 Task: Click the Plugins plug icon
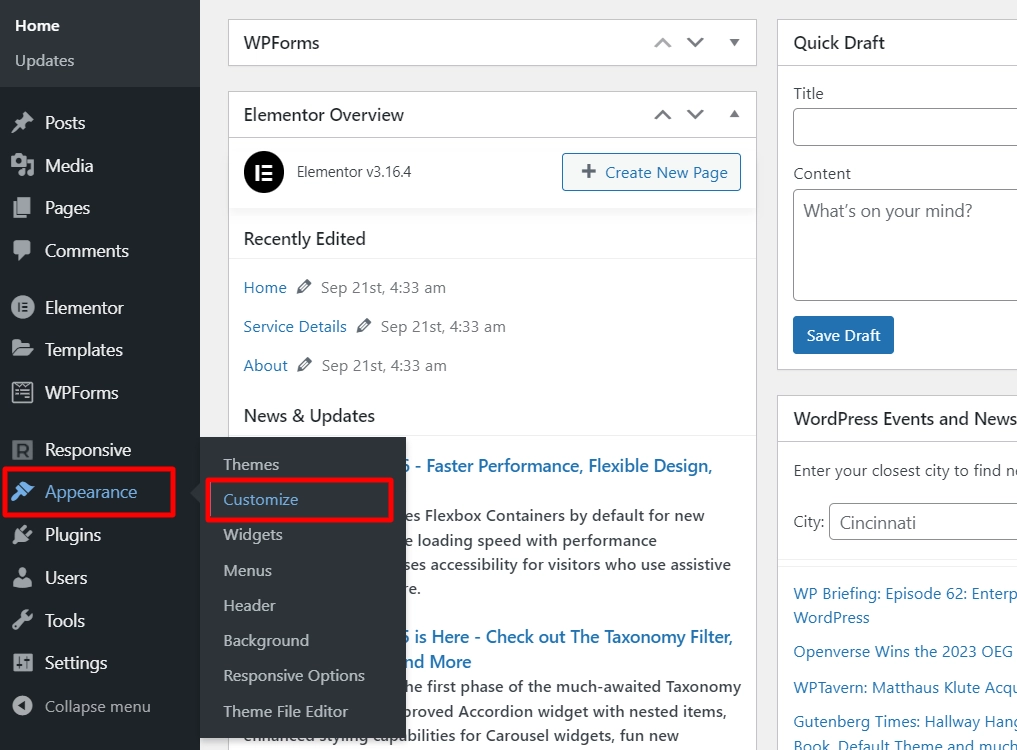(23, 535)
